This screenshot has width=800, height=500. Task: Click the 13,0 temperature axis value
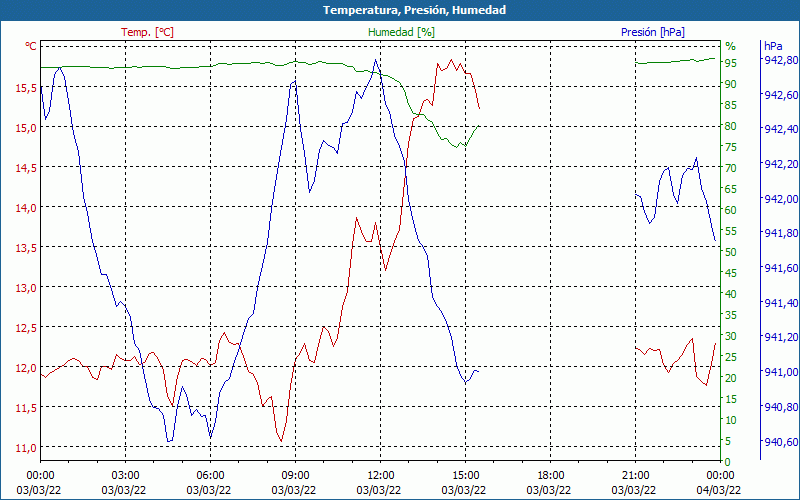point(26,288)
